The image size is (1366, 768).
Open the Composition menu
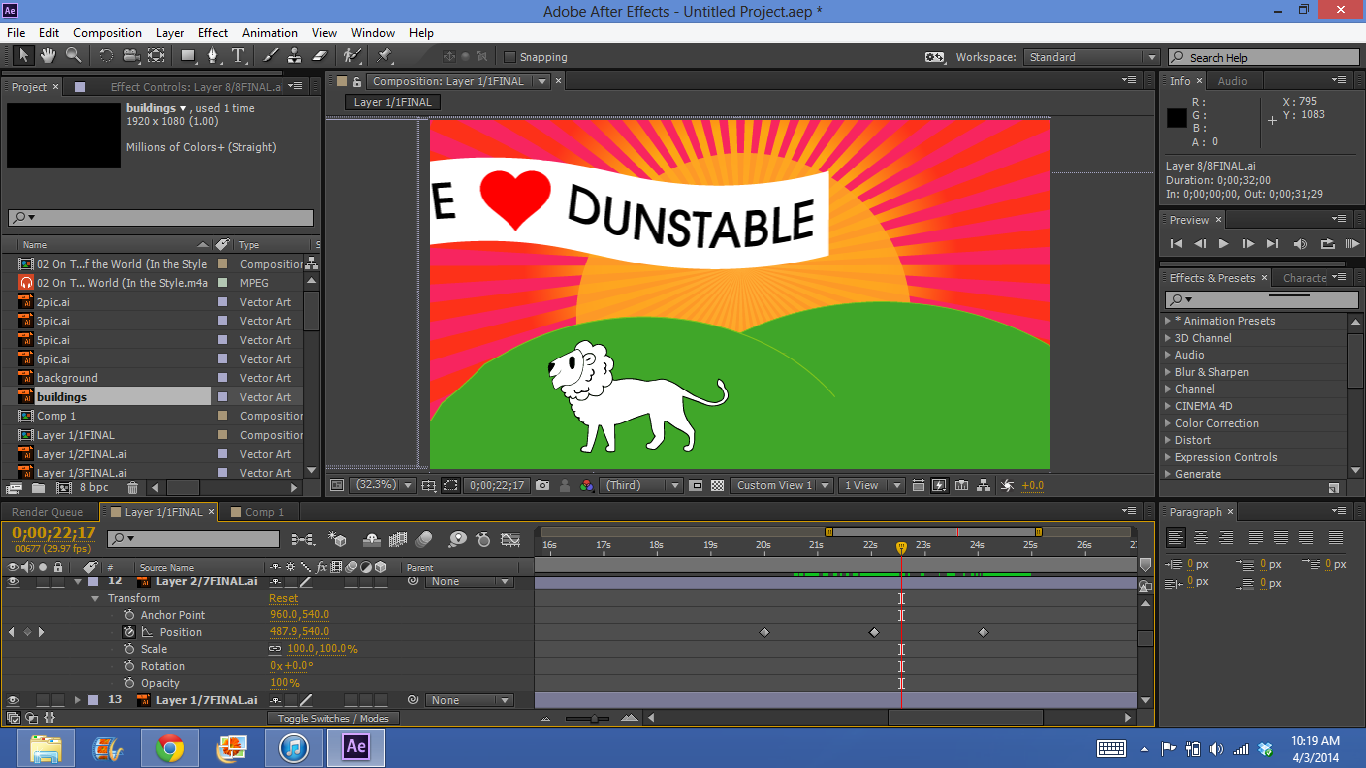click(107, 33)
